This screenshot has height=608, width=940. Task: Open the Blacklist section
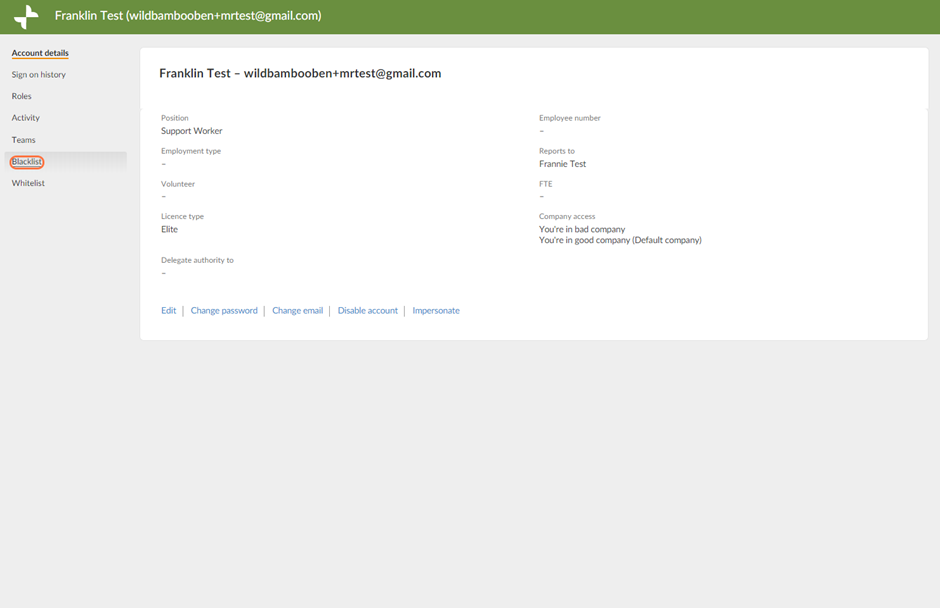(27, 162)
